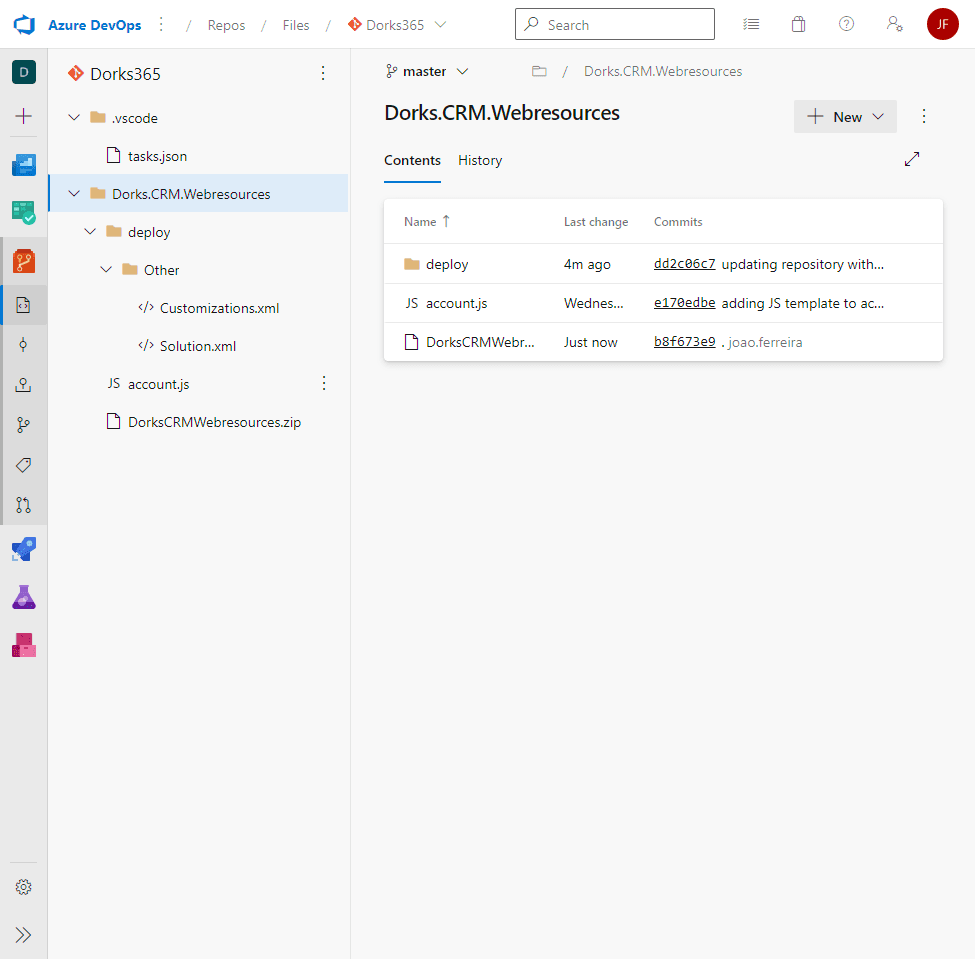Switch to the Contents tab
This screenshot has height=959, width=975.
[412, 160]
